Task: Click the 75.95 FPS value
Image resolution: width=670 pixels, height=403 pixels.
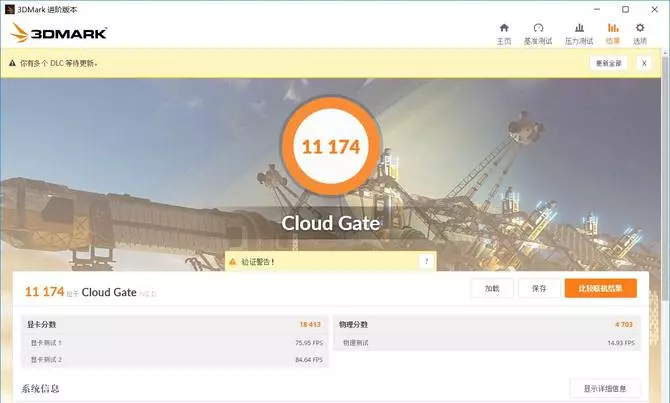Action: 309,343
